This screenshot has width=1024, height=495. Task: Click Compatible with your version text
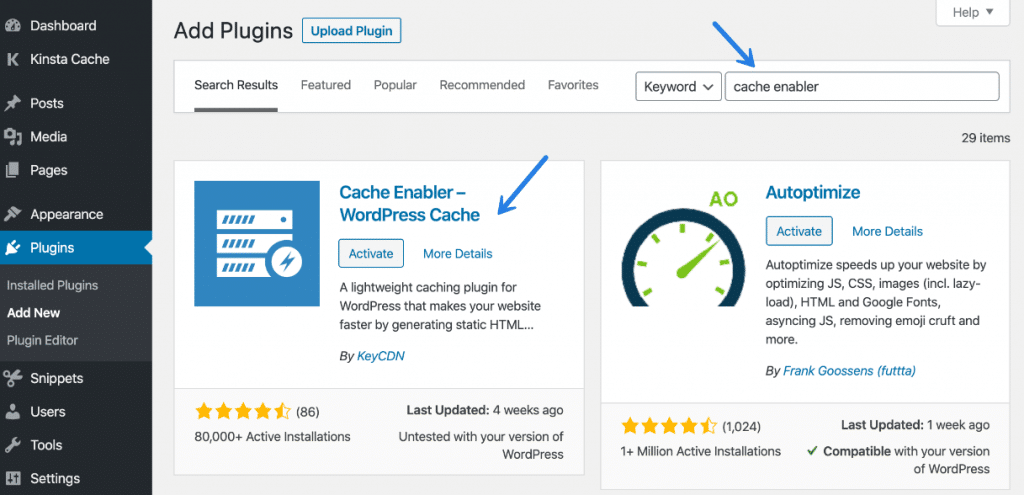point(899,460)
